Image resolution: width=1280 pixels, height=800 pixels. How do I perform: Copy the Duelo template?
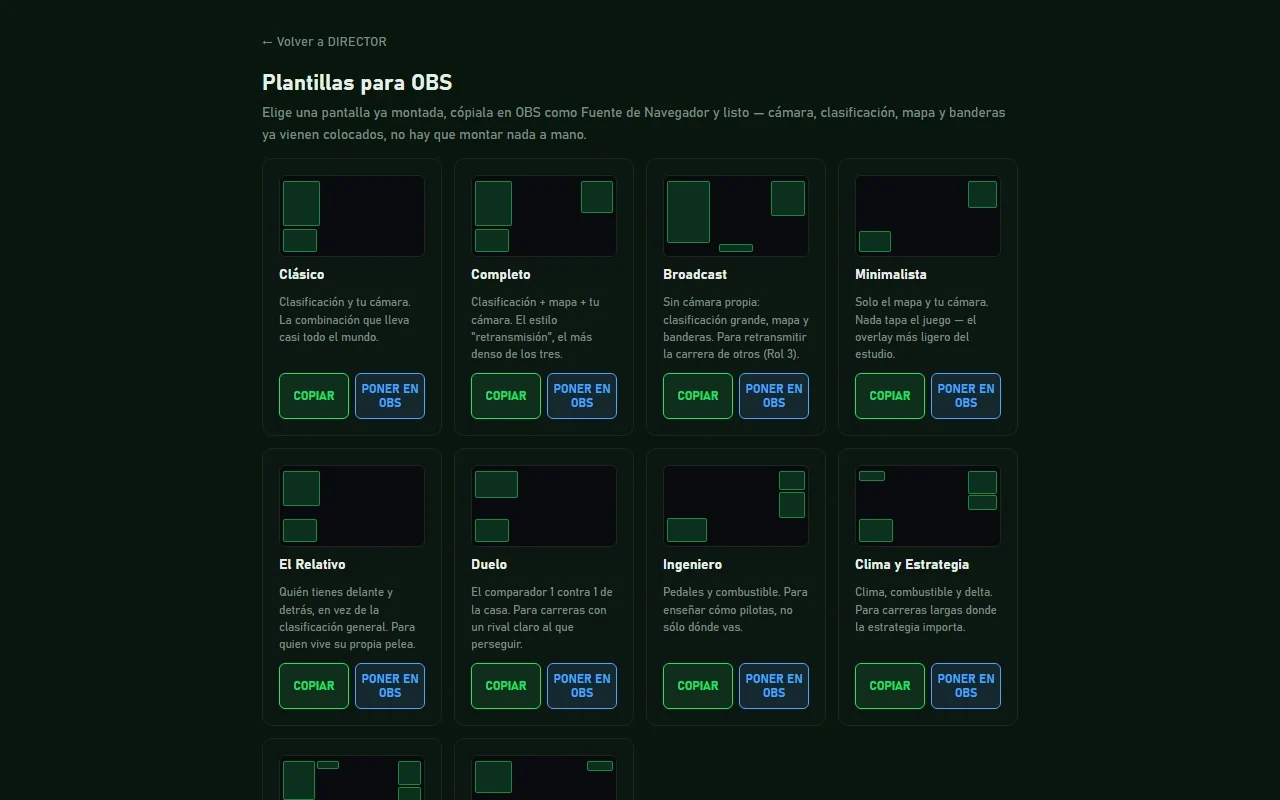click(506, 686)
